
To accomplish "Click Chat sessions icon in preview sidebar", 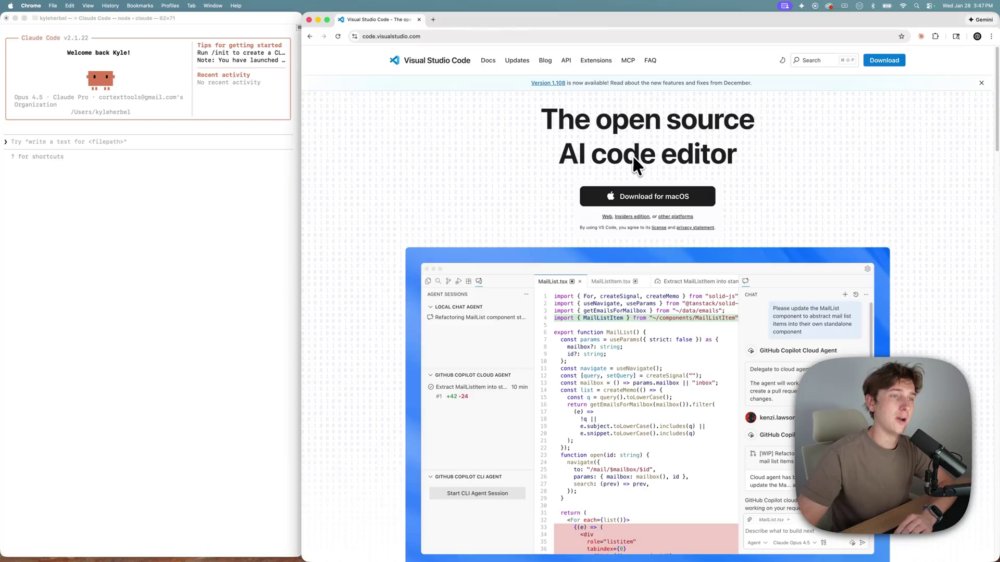I will point(479,281).
